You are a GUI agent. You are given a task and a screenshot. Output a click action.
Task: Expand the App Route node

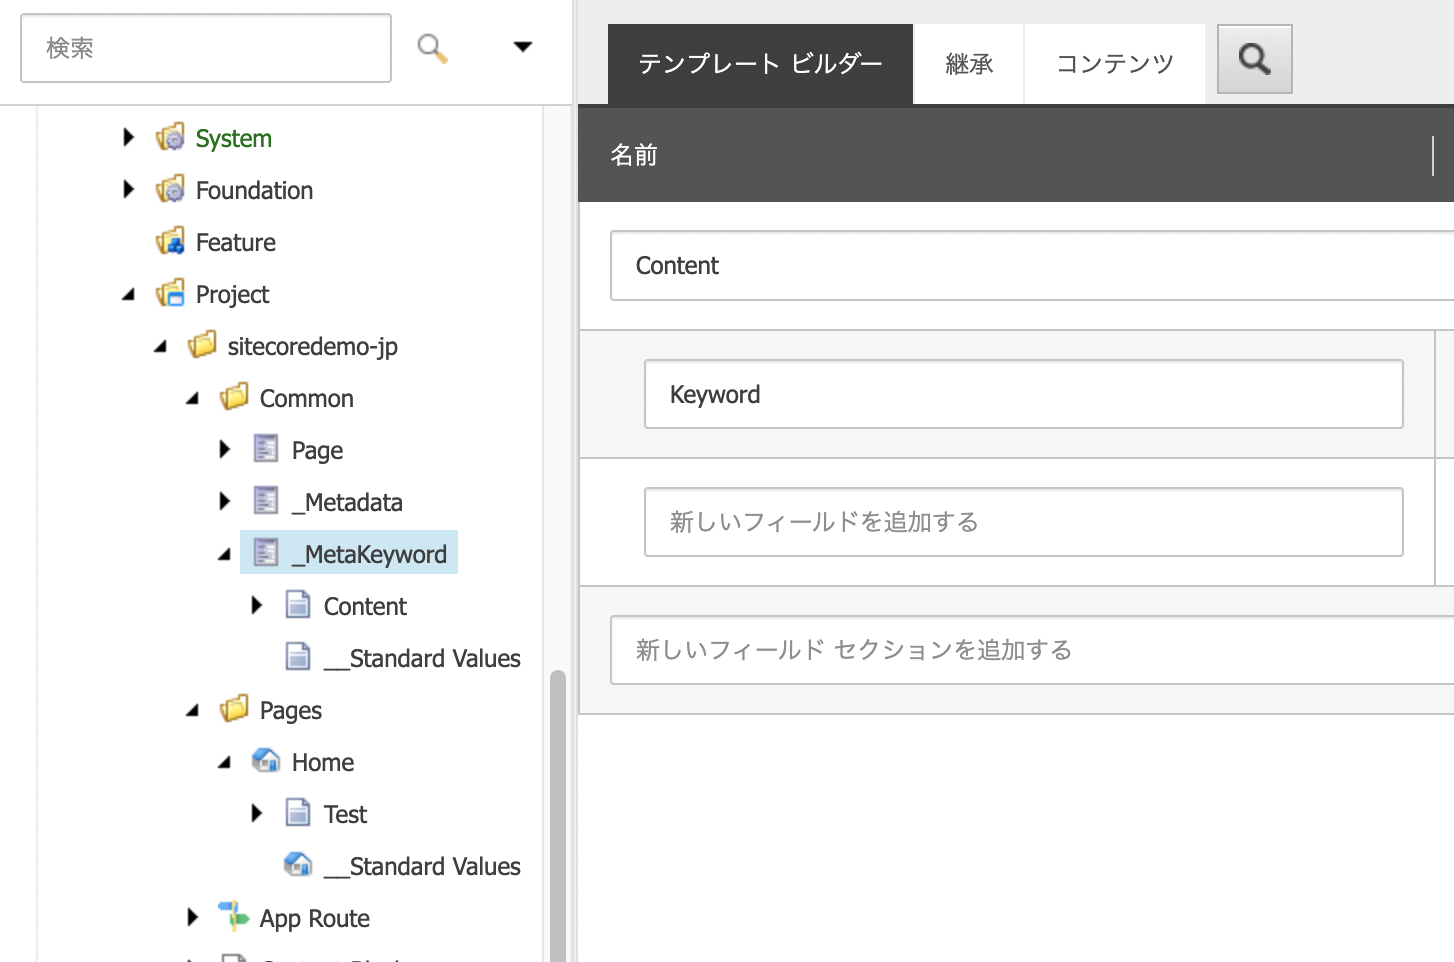(x=192, y=917)
